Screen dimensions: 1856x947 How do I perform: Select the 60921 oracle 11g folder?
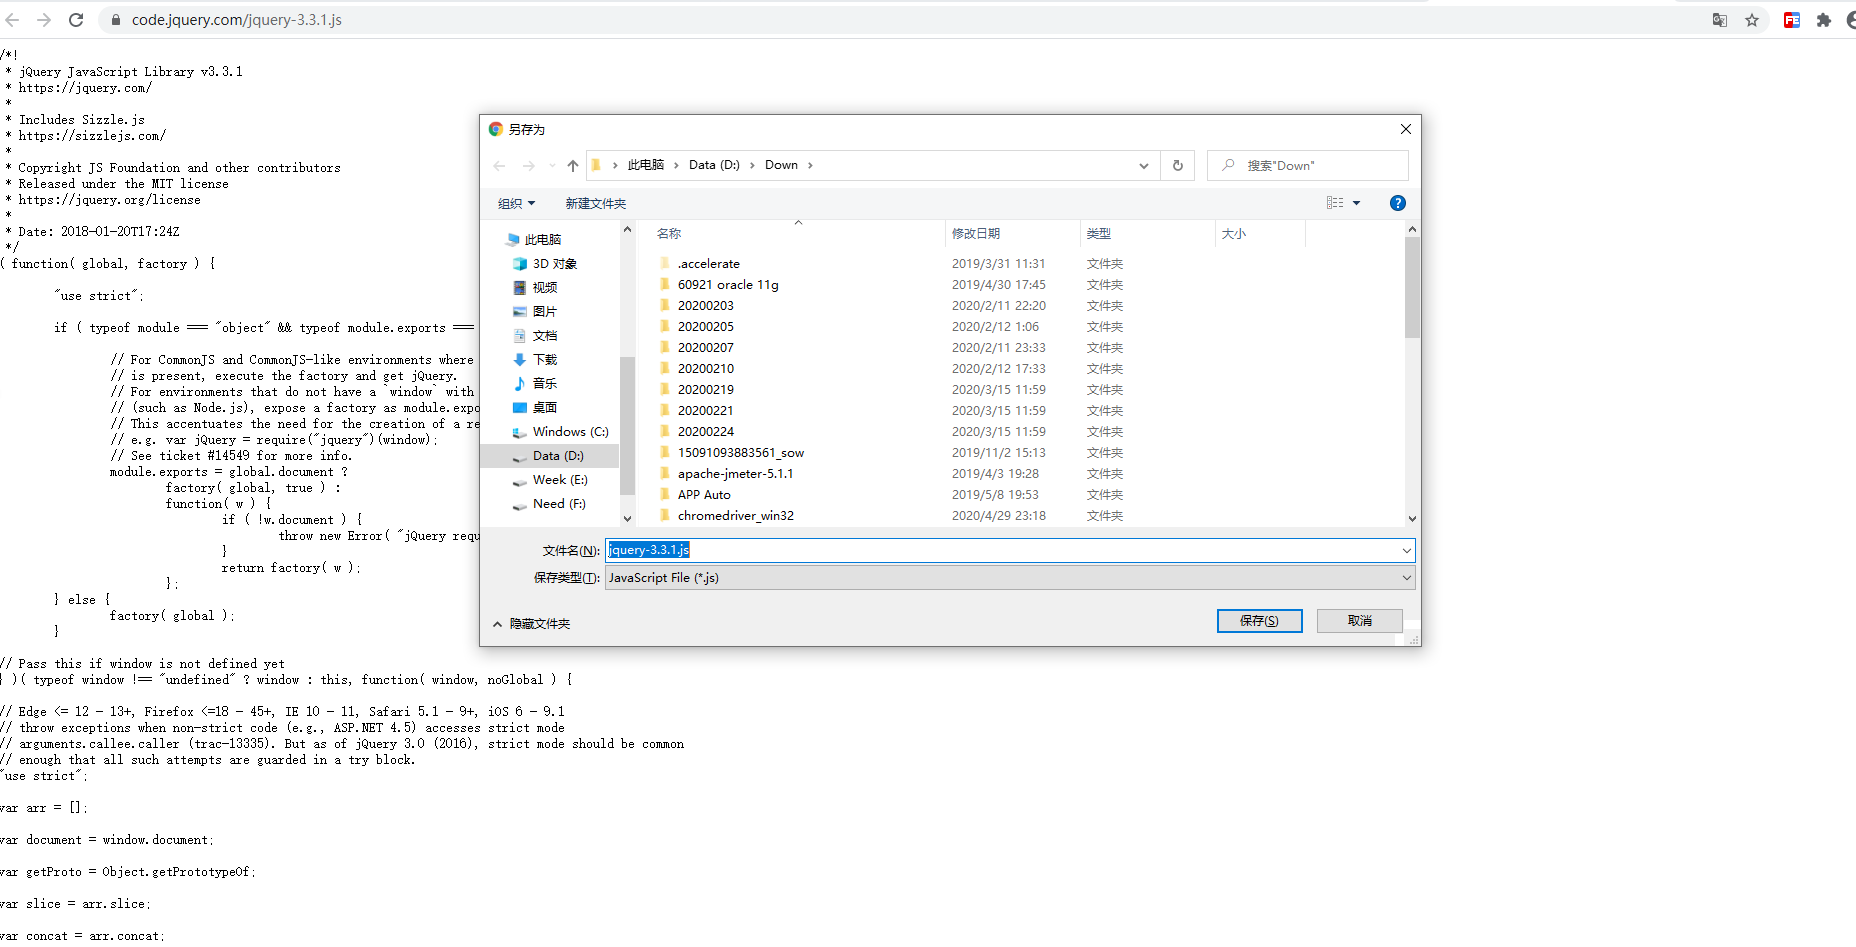tap(728, 285)
